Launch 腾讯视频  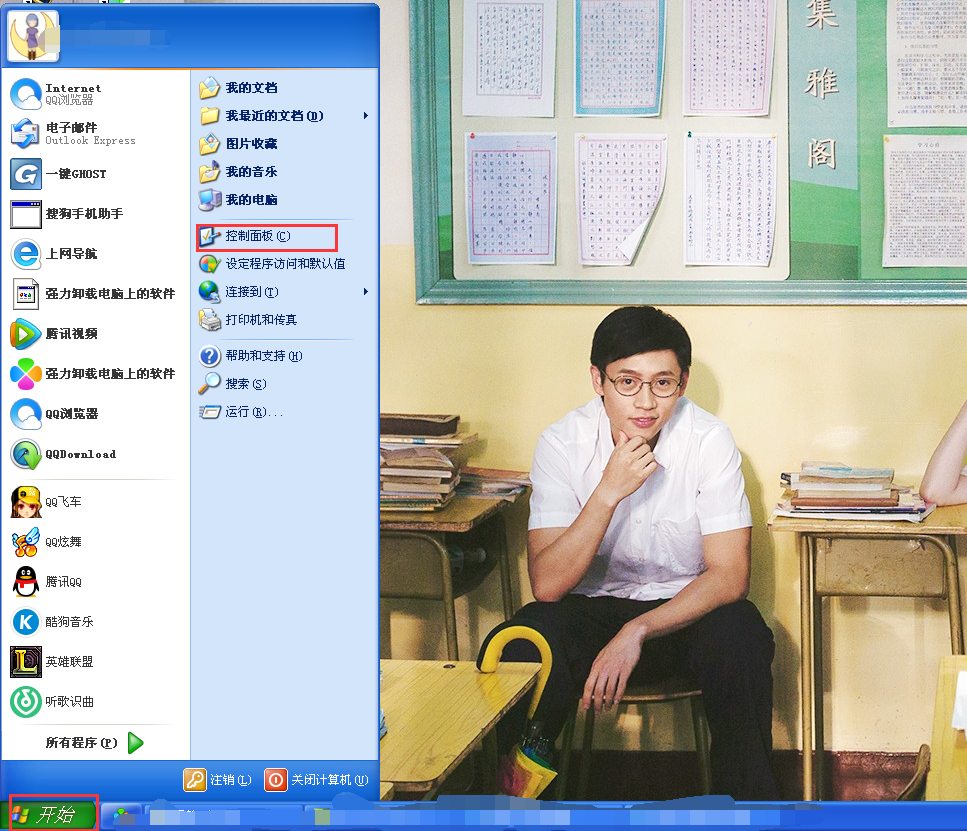click(95, 334)
